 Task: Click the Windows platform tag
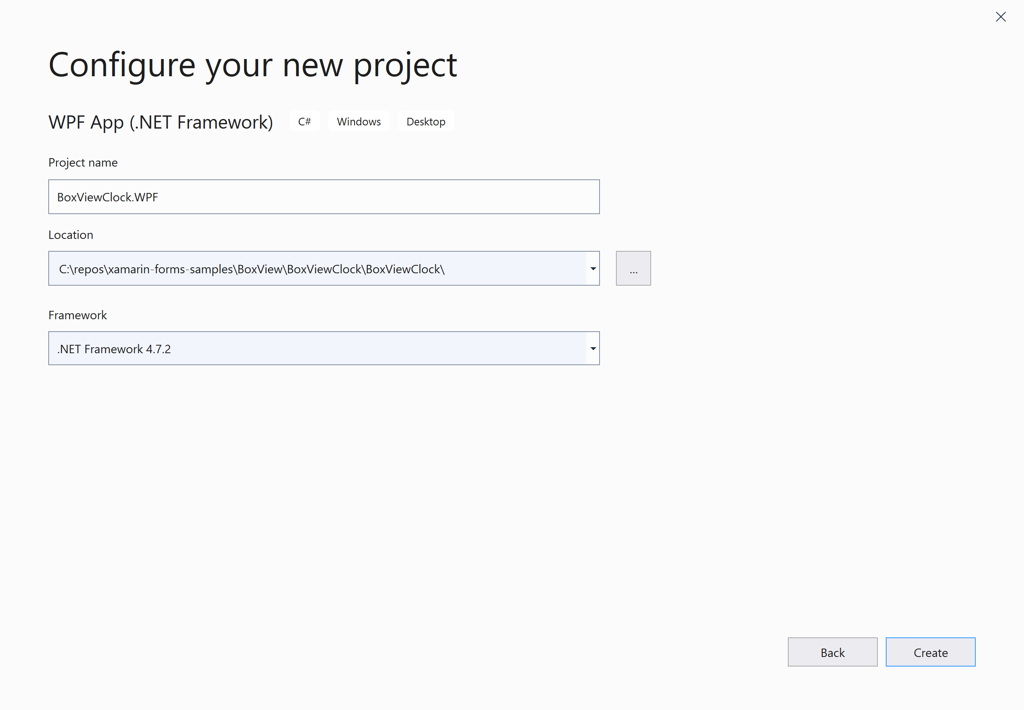358,121
